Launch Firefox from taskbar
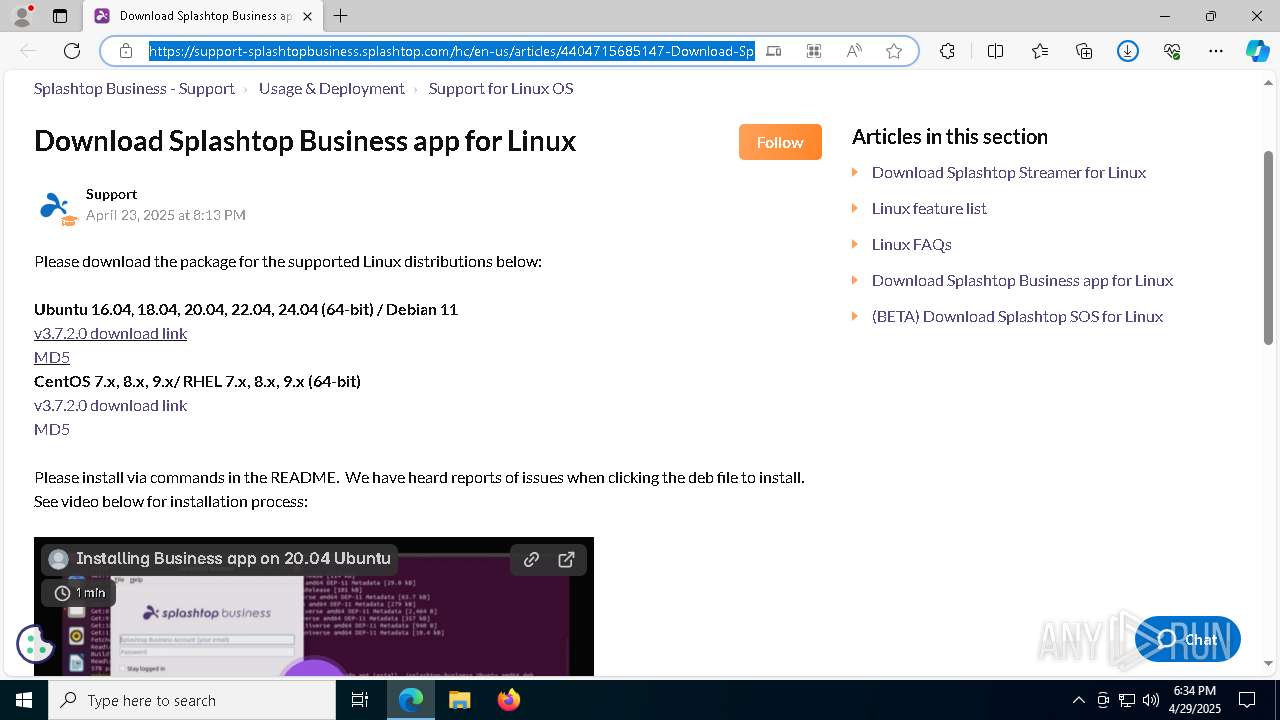Viewport: 1280px width, 720px height. [509, 700]
